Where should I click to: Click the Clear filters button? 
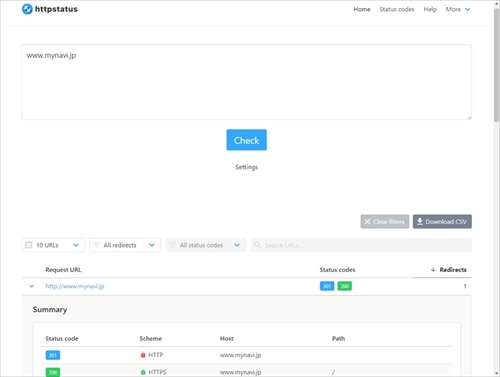(385, 221)
